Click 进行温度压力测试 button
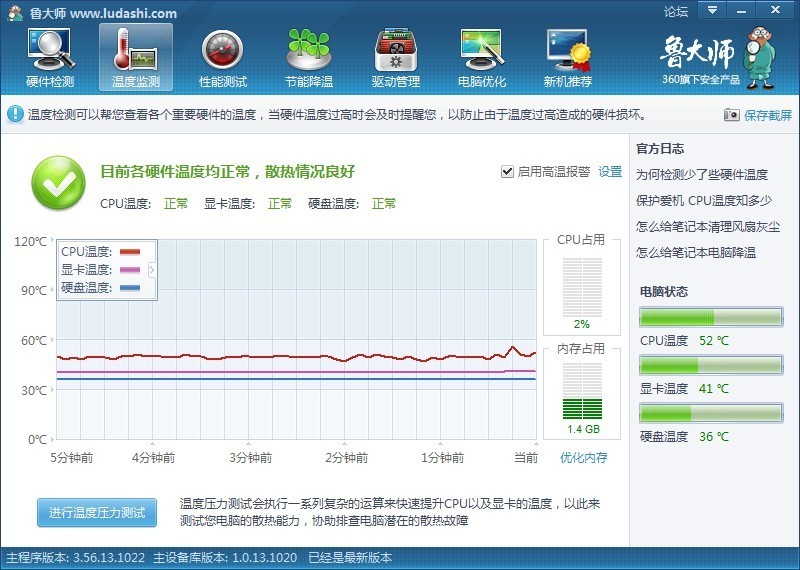Viewport: 800px width, 570px height. coord(97,512)
